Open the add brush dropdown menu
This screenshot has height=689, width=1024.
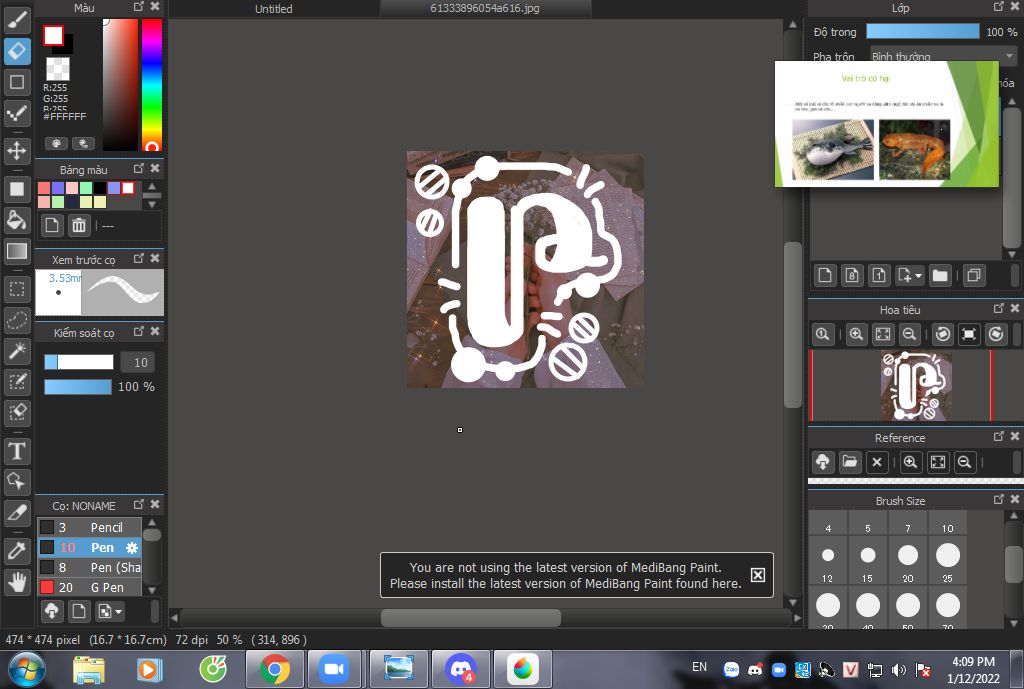coord(110,611)
